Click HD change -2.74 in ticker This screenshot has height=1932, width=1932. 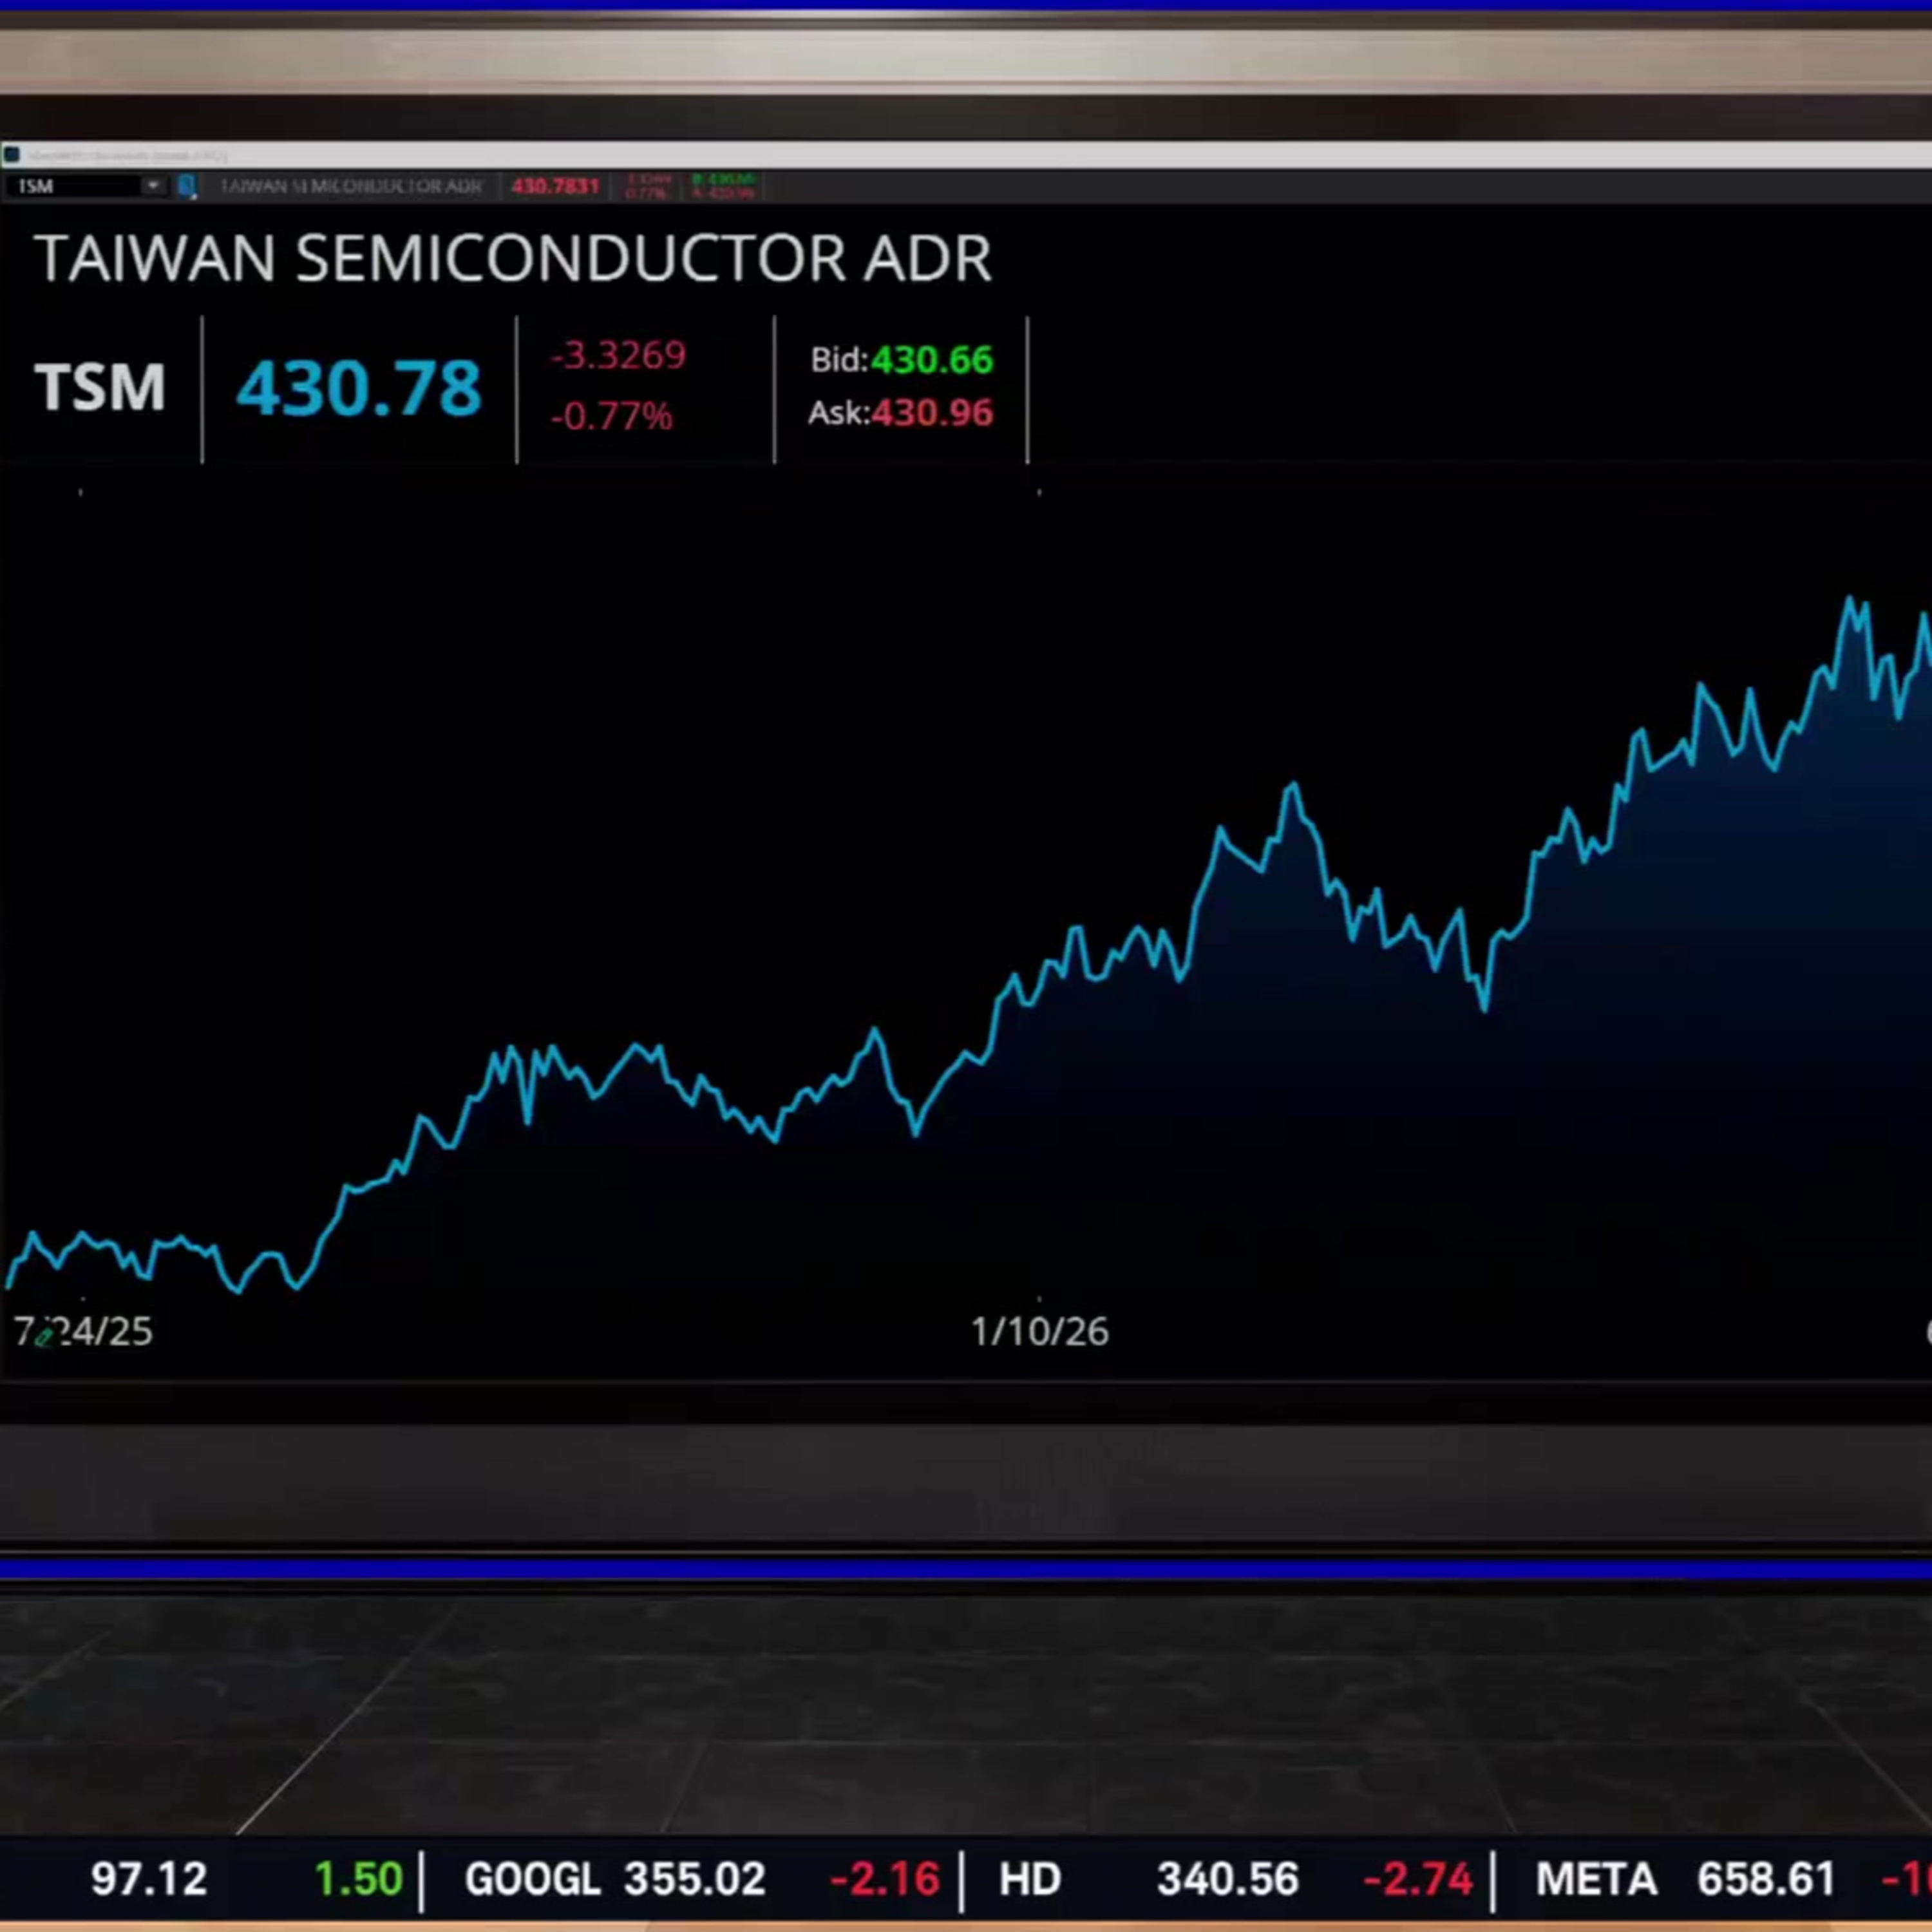pos(1418,1880)
